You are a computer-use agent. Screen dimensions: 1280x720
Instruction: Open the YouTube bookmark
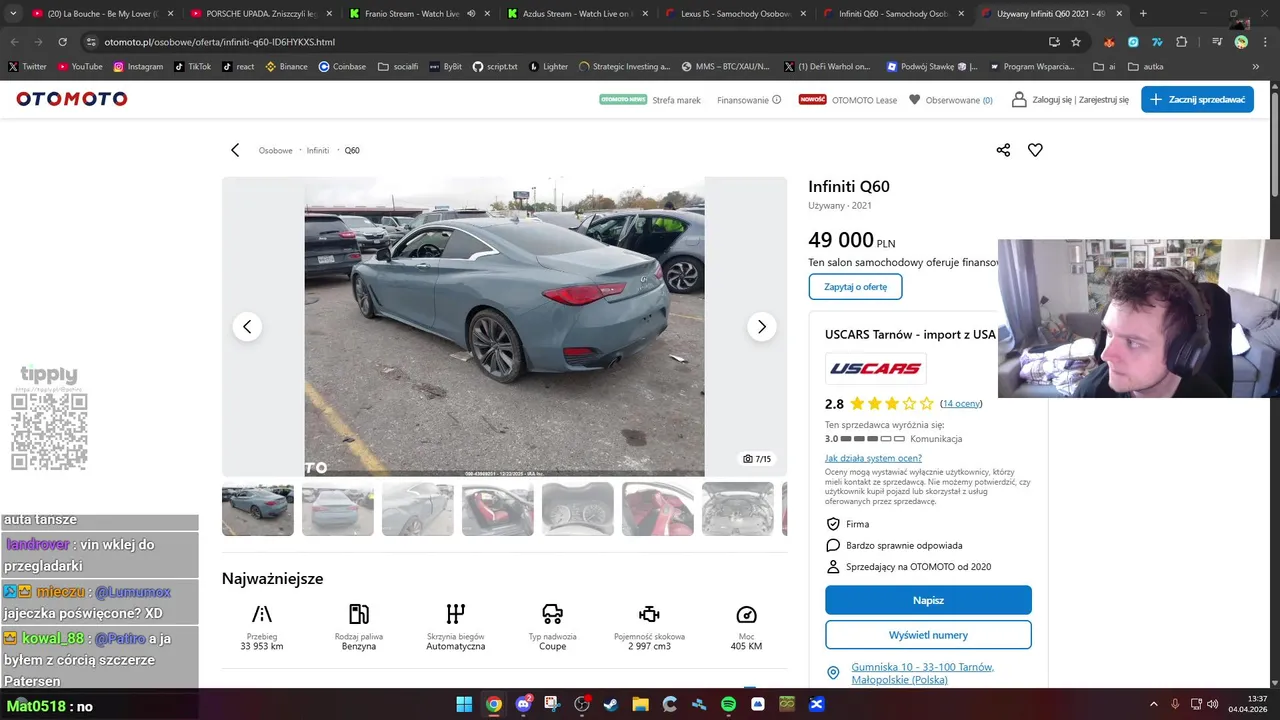80,67
